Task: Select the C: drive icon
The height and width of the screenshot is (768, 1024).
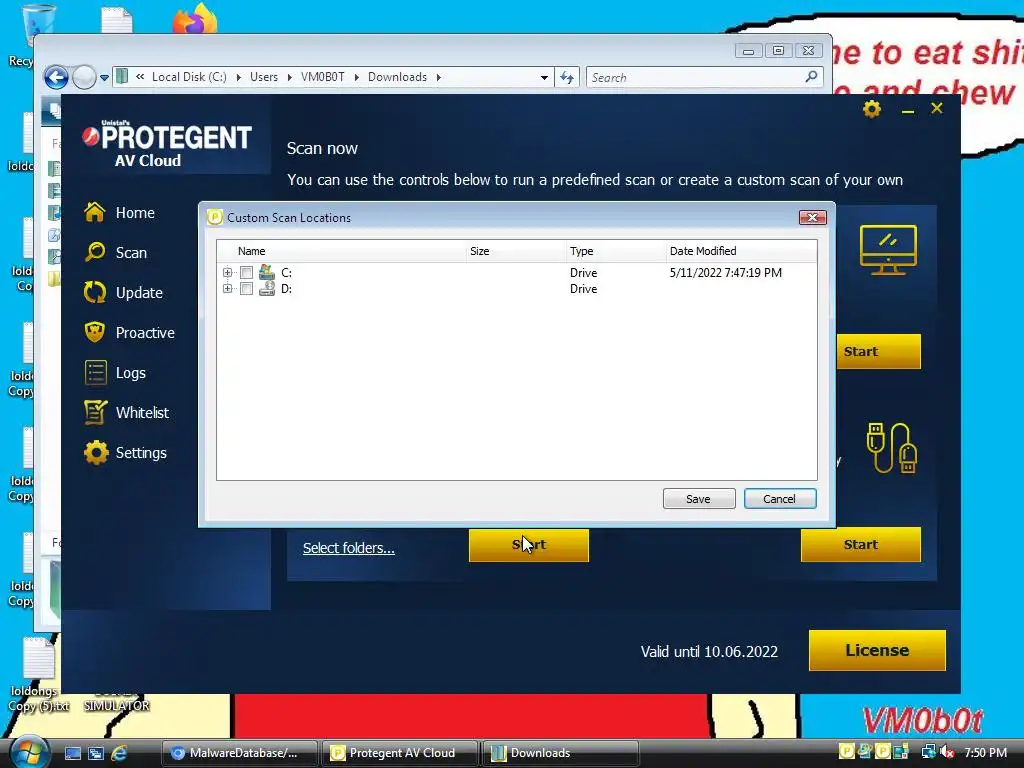Action: (x=266, y=272)
